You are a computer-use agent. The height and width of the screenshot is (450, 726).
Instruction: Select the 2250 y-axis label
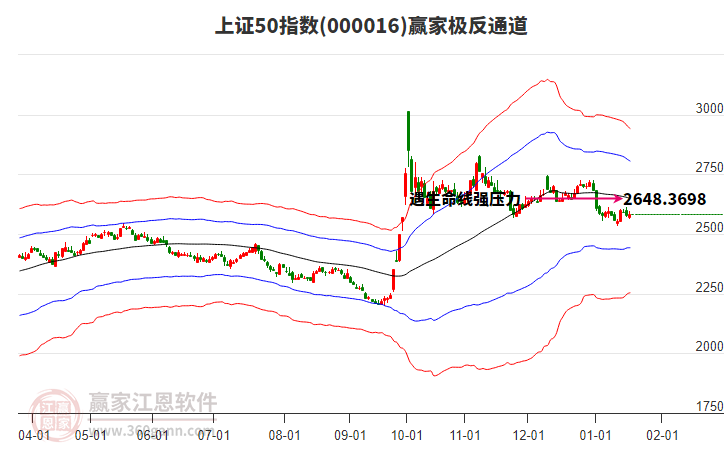(x=709, y=287)
